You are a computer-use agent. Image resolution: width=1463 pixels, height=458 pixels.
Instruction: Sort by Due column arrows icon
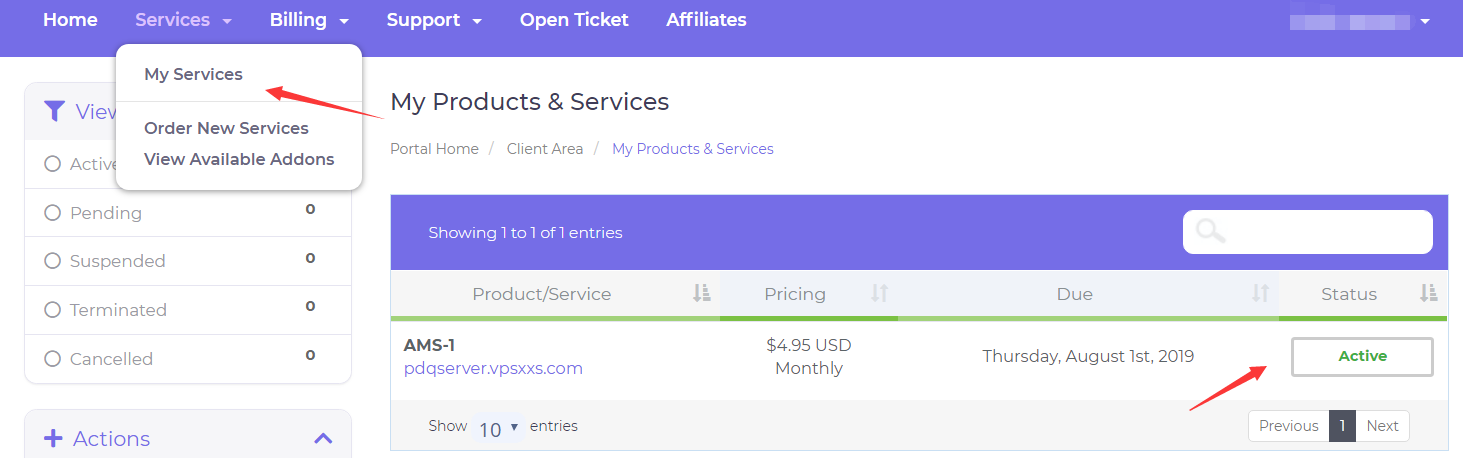1260,294
